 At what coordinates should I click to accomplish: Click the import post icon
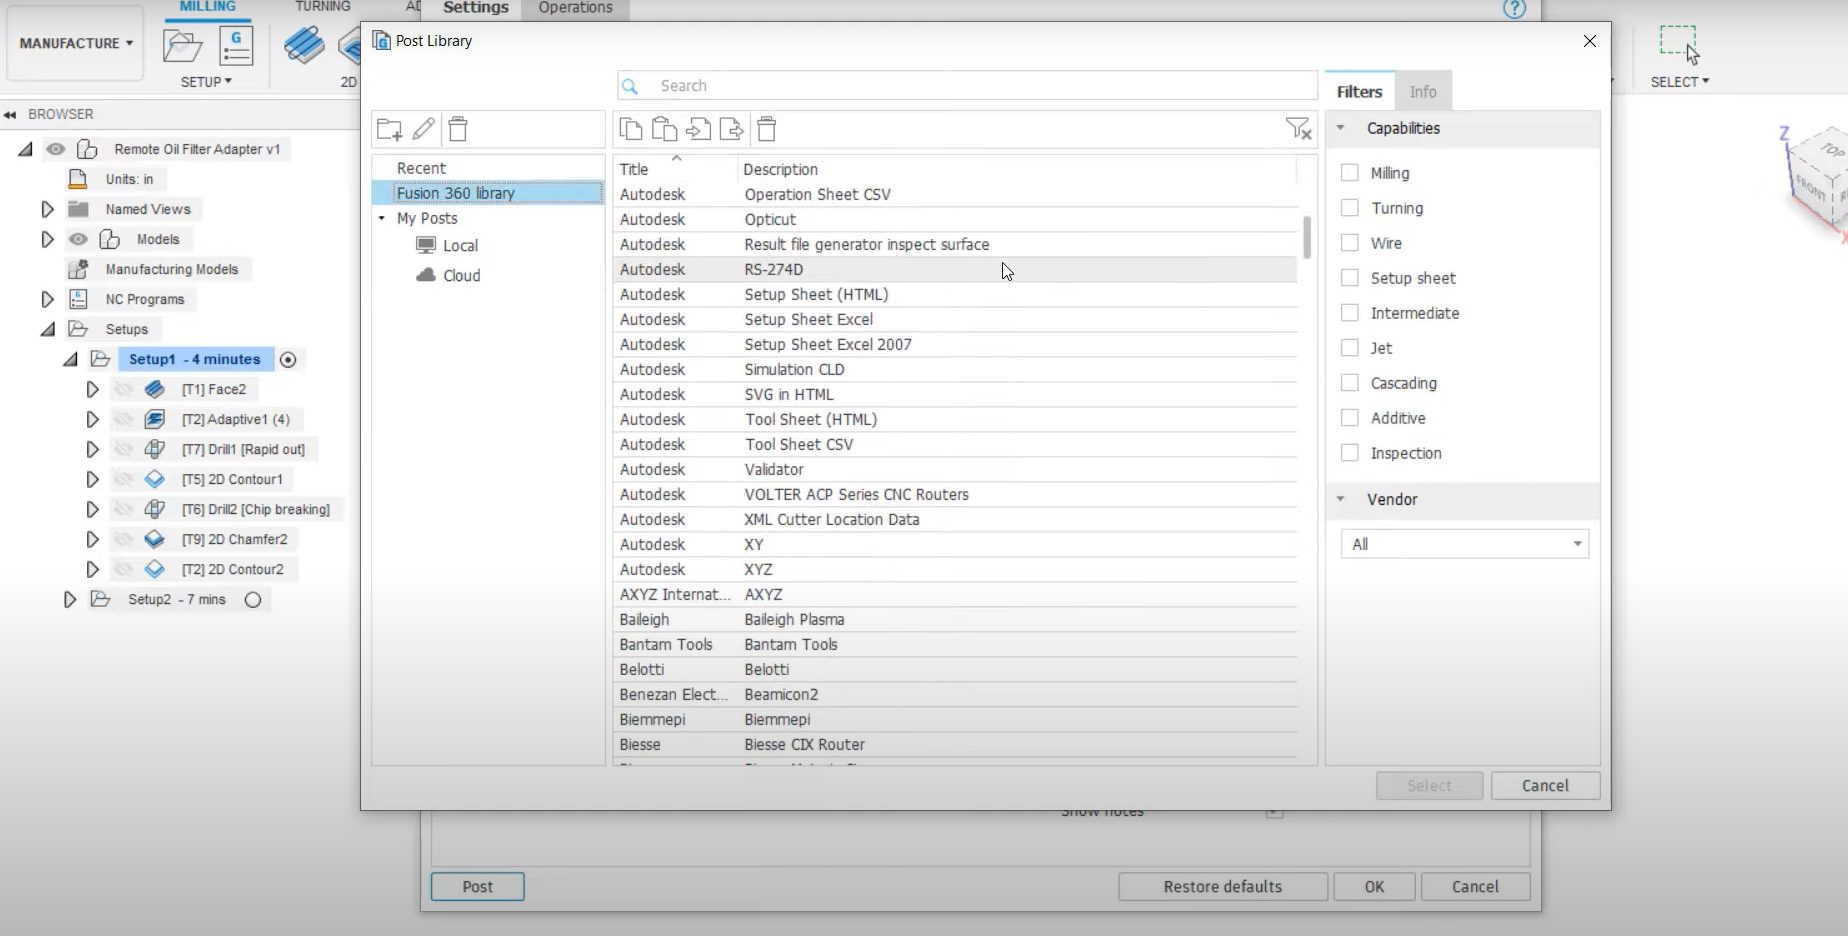[698, 129]
